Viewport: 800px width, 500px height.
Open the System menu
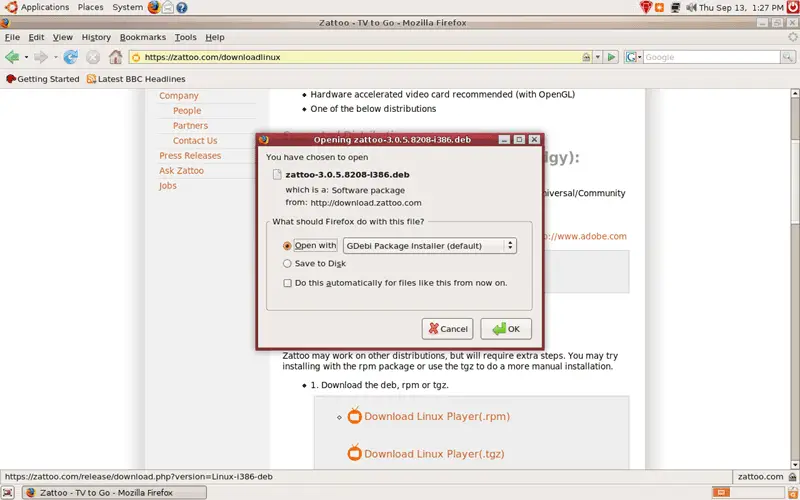pyautogui.click(x=128, y=7)
